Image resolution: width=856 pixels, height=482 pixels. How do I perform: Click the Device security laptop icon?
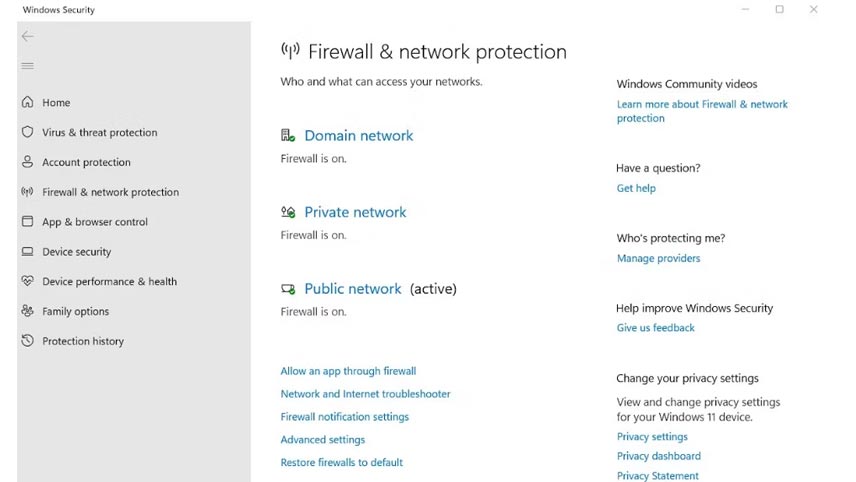point(27,251)
